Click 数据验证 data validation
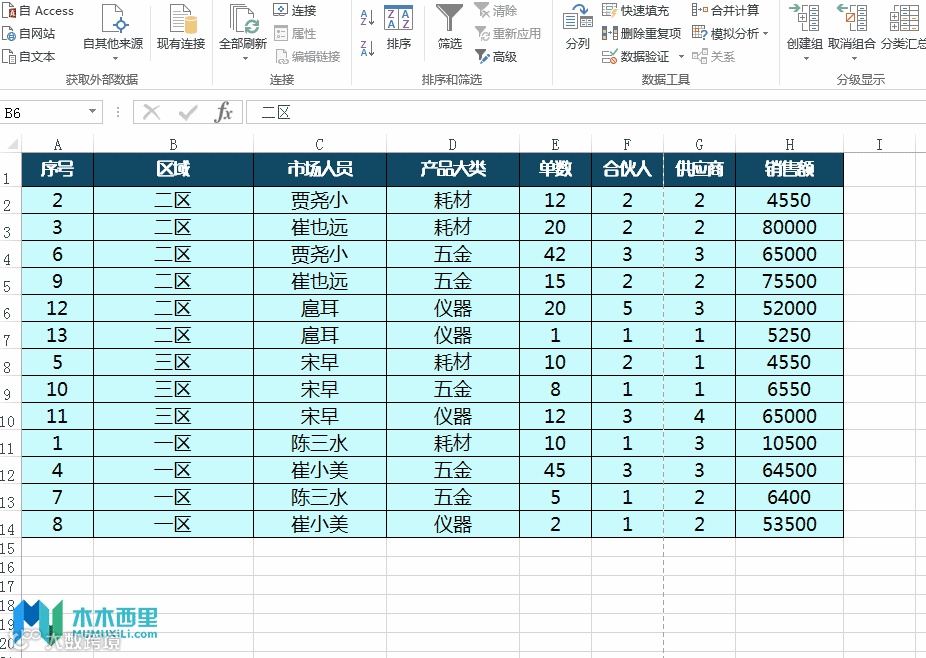 click(635, 57)
